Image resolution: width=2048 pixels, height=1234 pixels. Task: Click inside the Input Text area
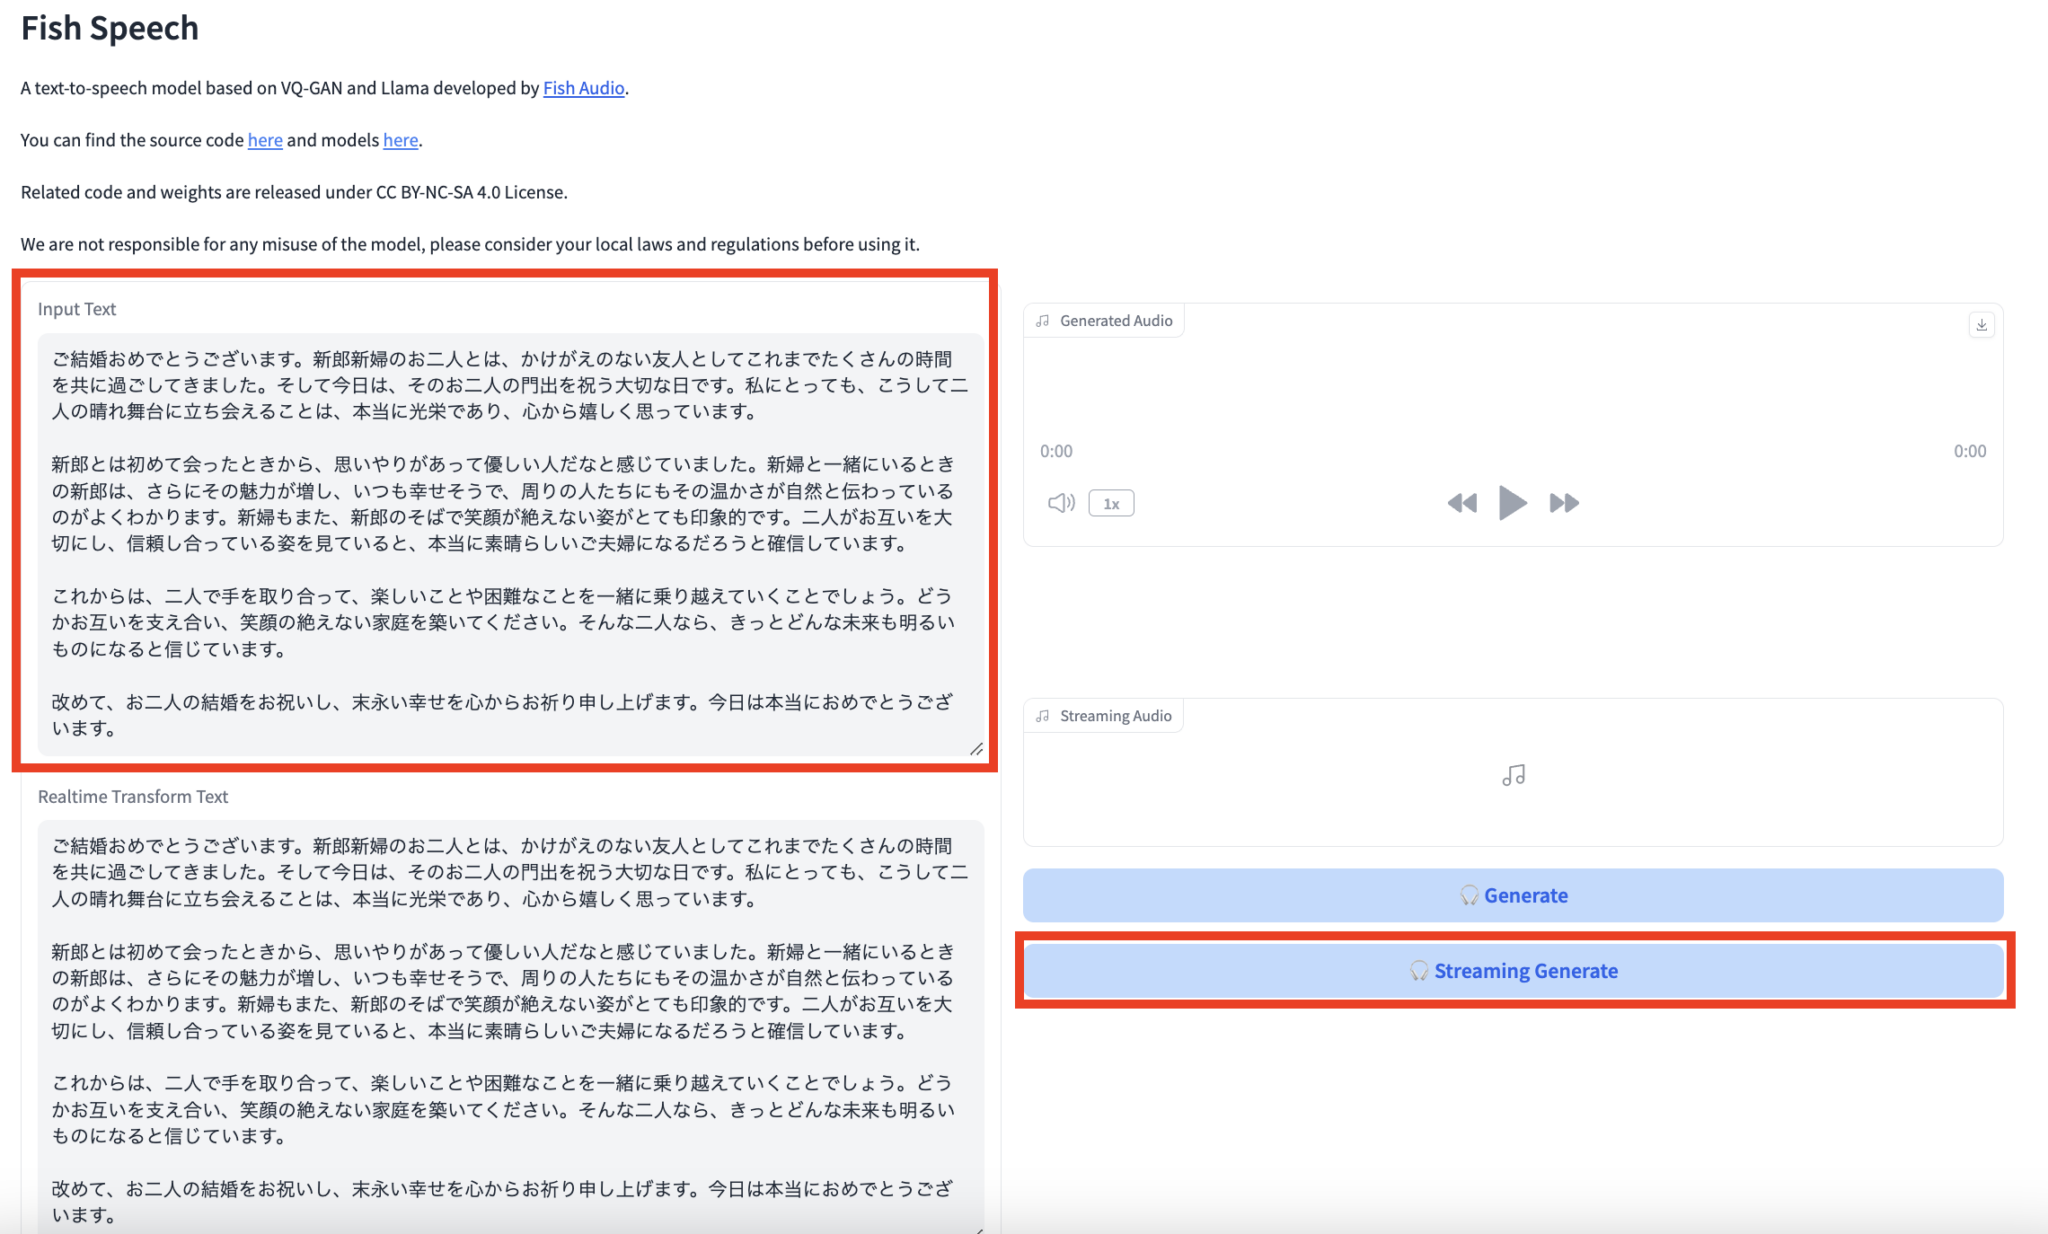pos(500,540)
